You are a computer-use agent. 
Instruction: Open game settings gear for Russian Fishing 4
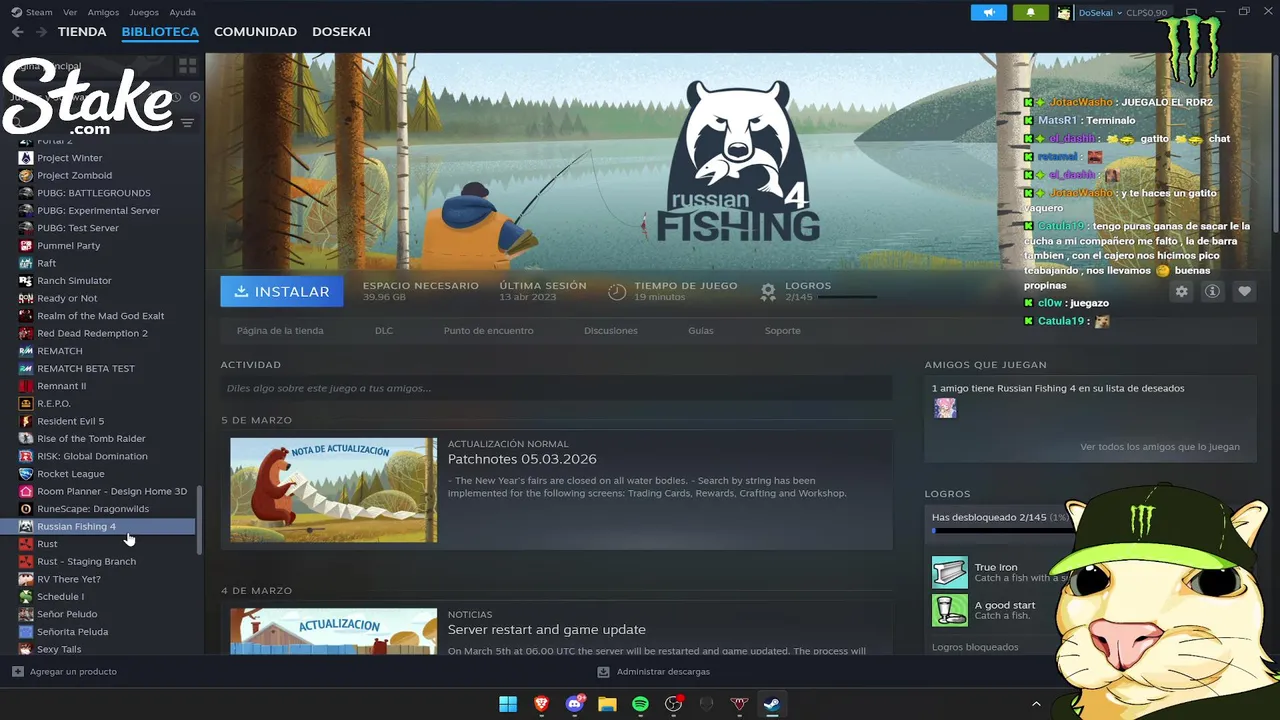pos(1182,291)
